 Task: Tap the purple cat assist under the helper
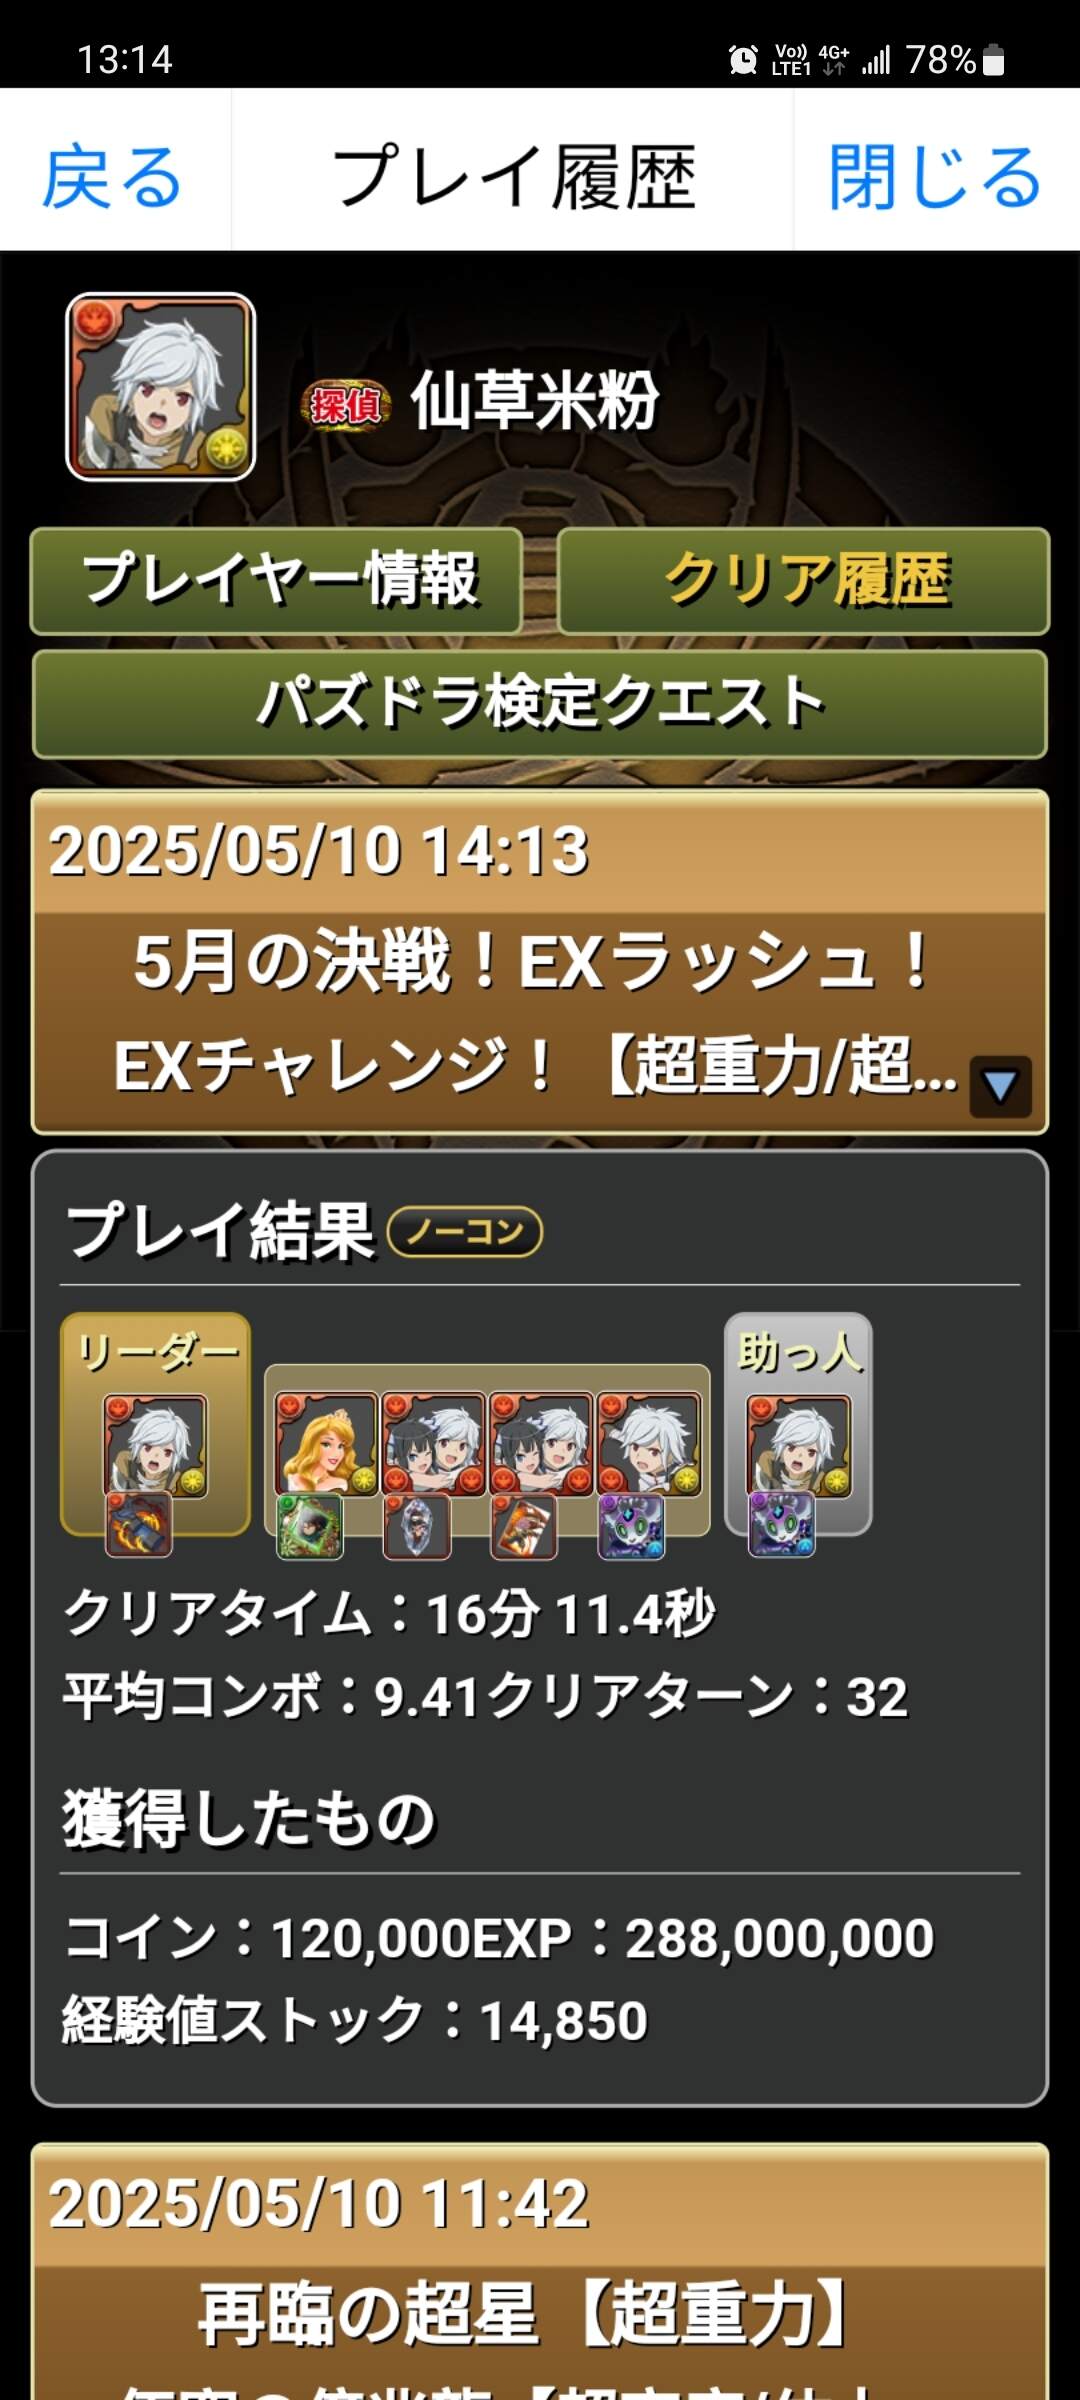pyautogui.click(x=782, y=1525)
